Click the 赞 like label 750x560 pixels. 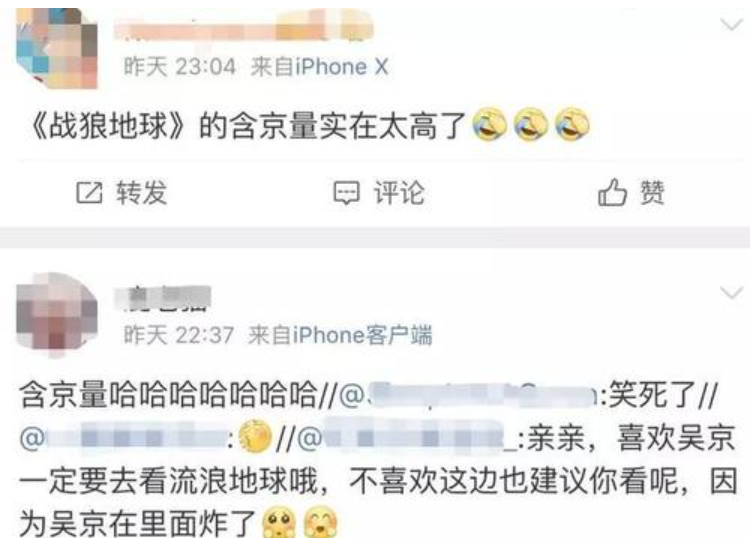tap(652, 193)
